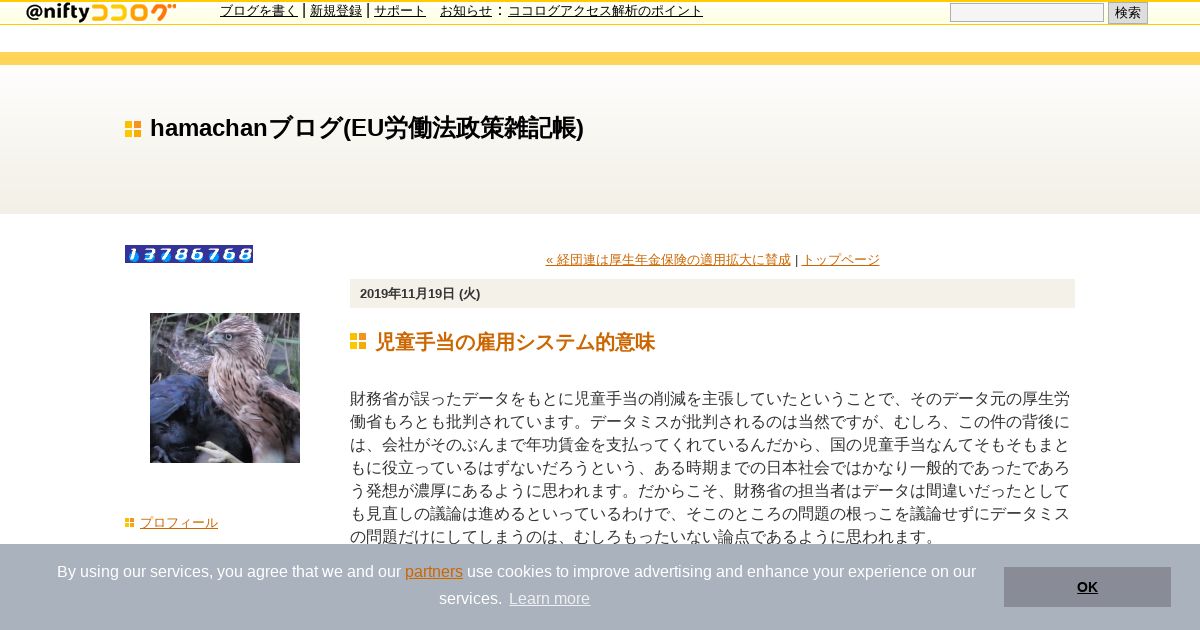The width and height of the screenshot is (1200, 630).
Task: Click the access counter 13786768 image
Action: pos(189,254)
